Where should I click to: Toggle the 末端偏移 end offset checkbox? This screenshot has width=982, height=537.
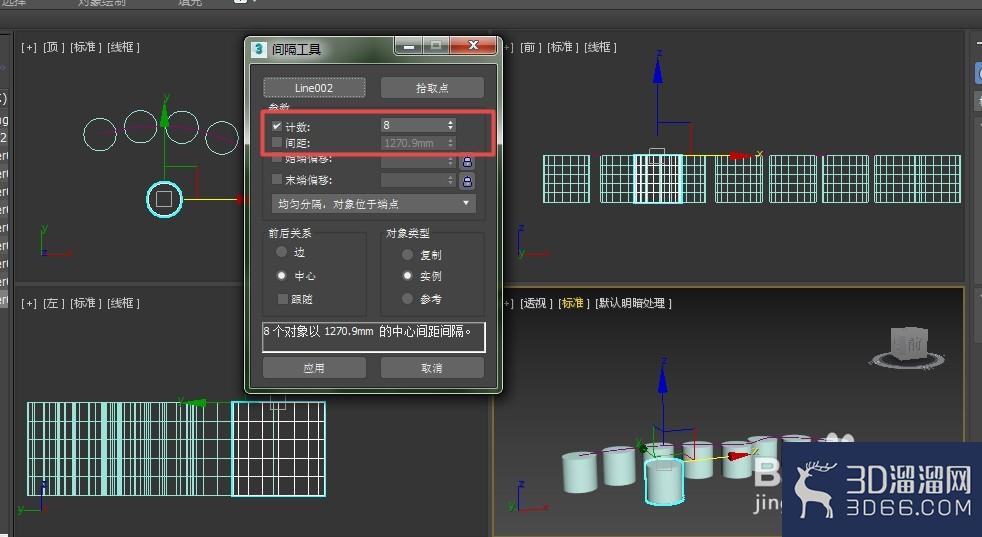tap(277, 179)
